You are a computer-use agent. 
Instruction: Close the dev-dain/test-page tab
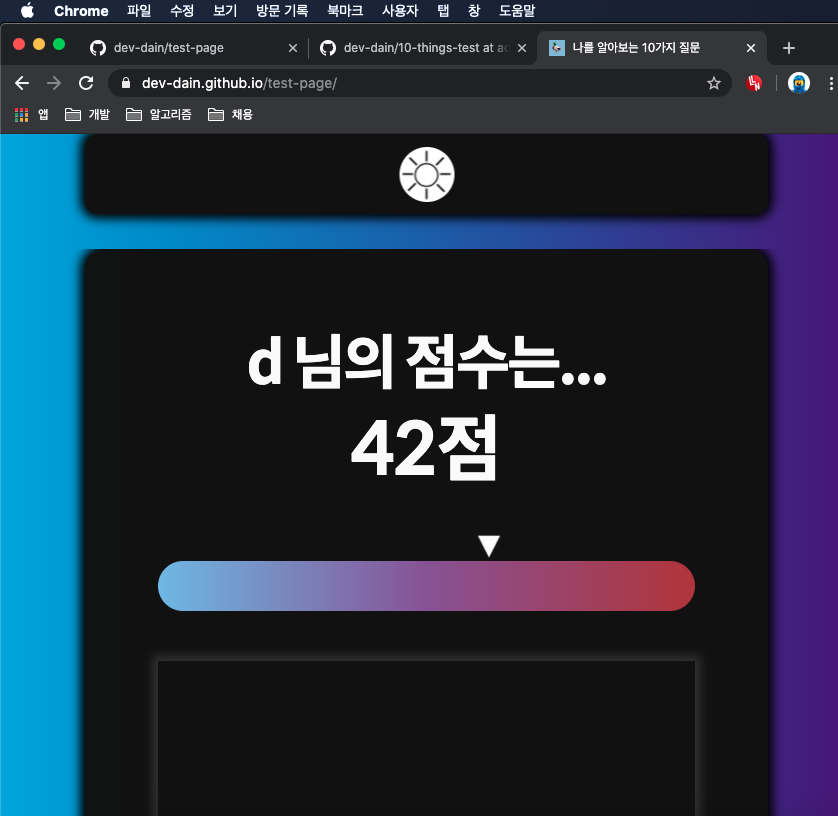tap(293, 48)
